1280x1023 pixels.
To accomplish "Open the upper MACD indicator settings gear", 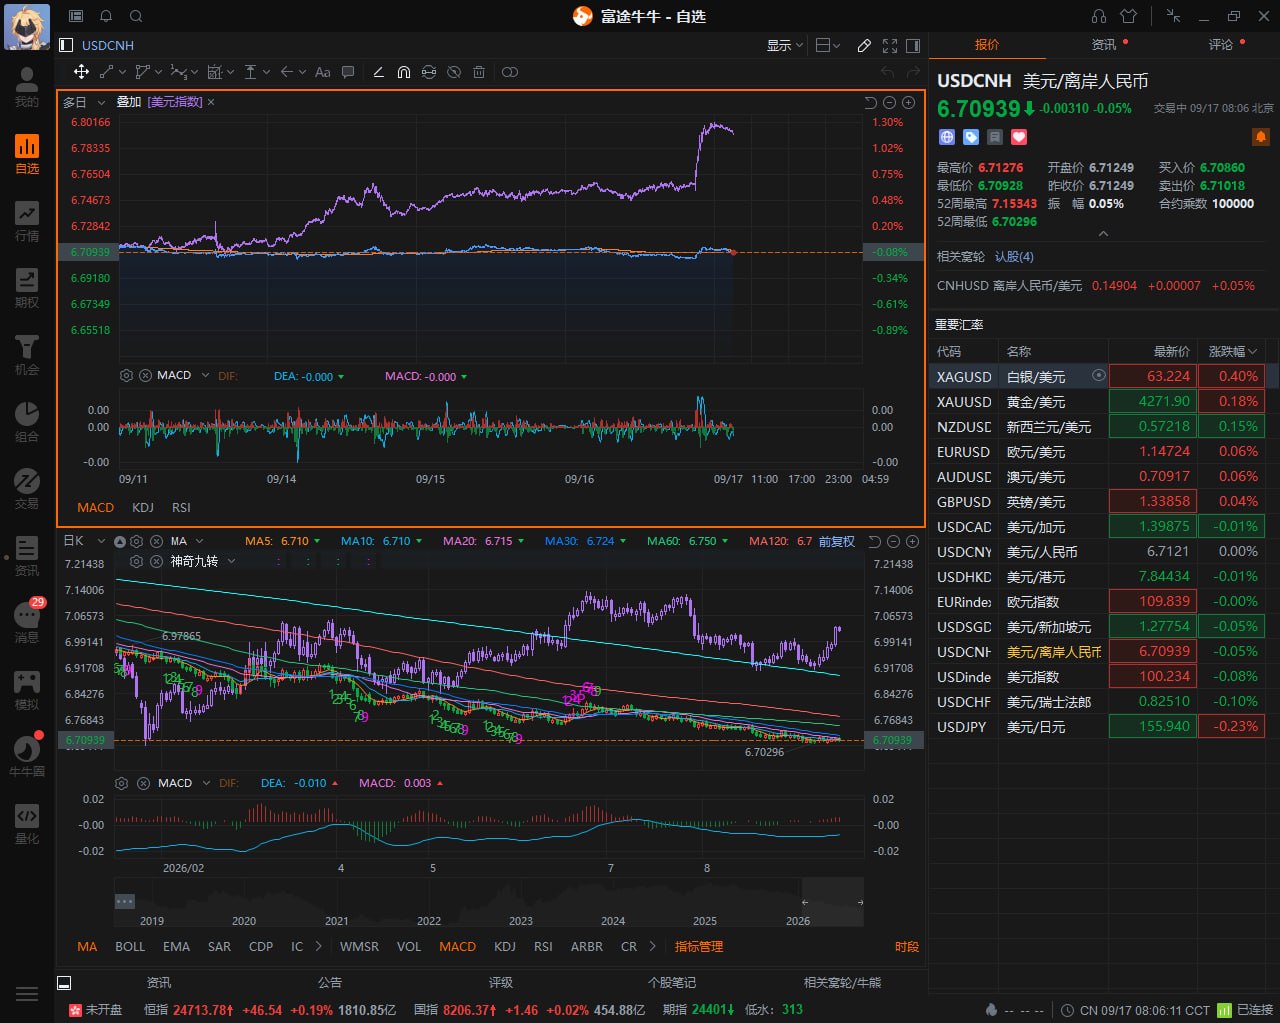I will (x=126, y=375).
